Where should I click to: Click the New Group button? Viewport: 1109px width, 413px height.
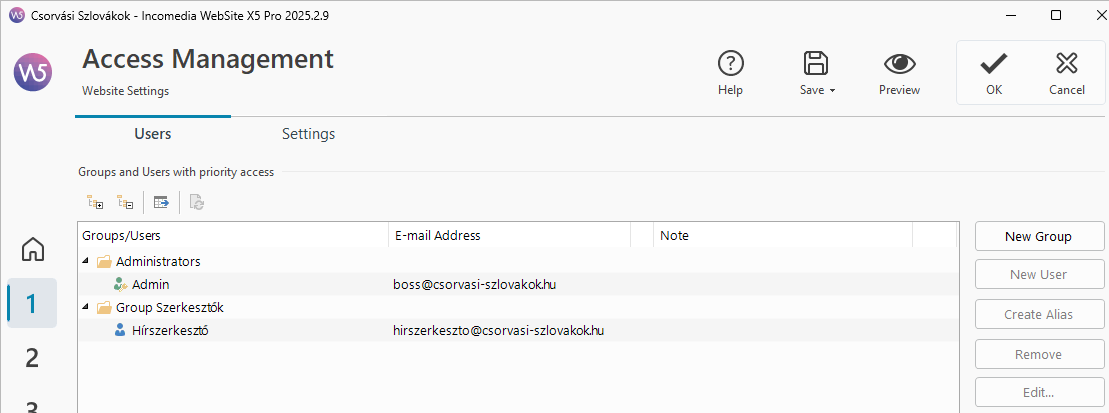pos(1039,236)
